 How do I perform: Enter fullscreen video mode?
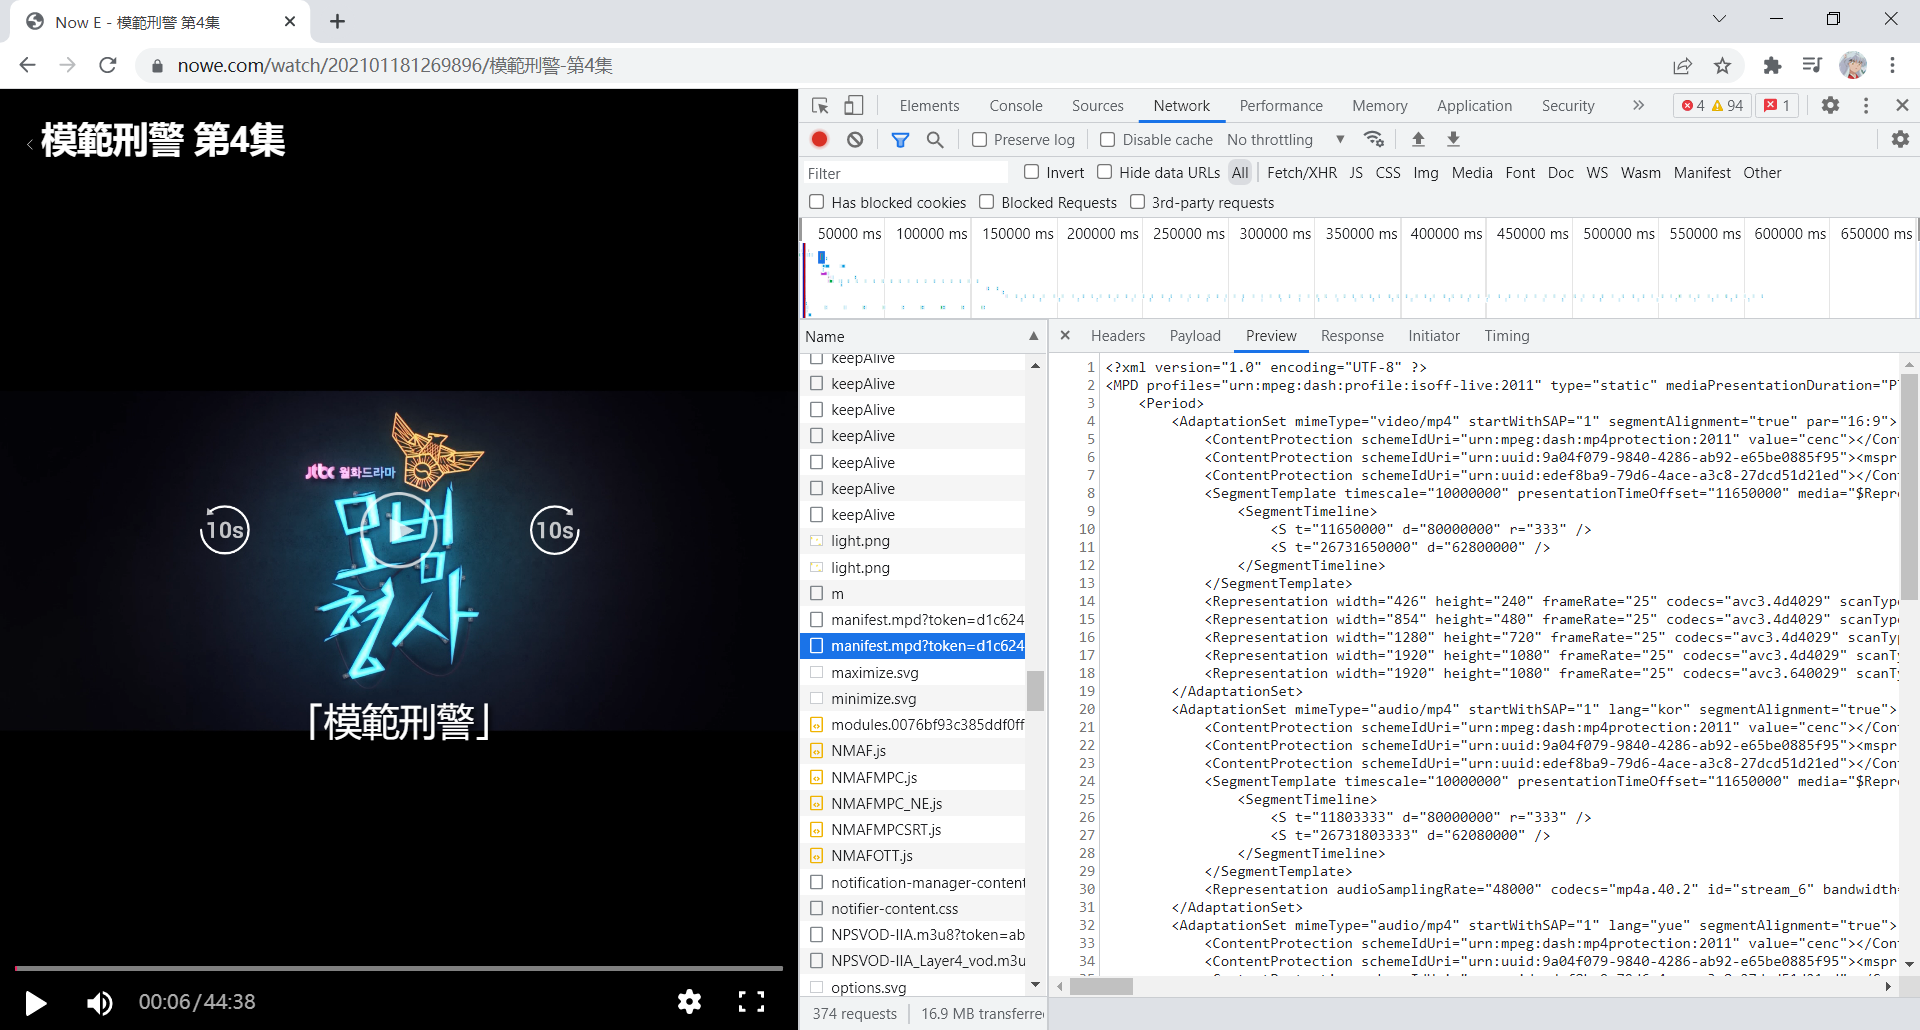(x=751, y=1001)
